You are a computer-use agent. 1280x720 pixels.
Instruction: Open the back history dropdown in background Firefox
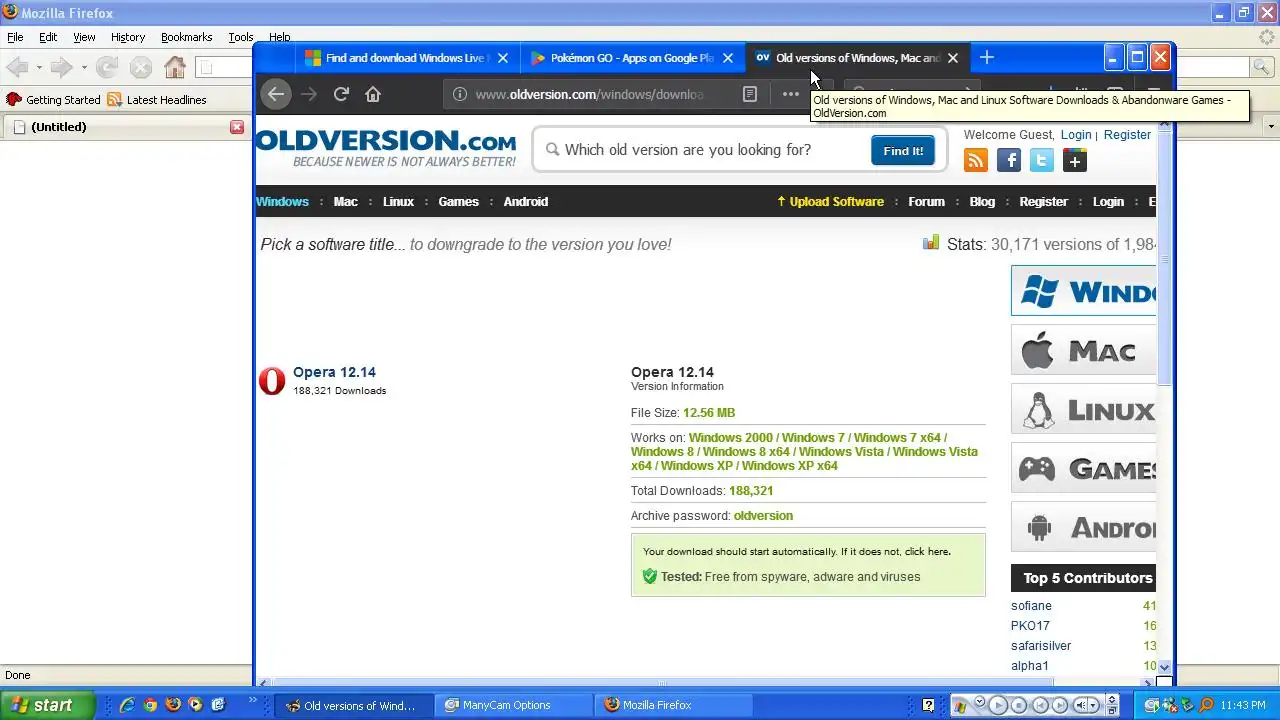point(38,67)
